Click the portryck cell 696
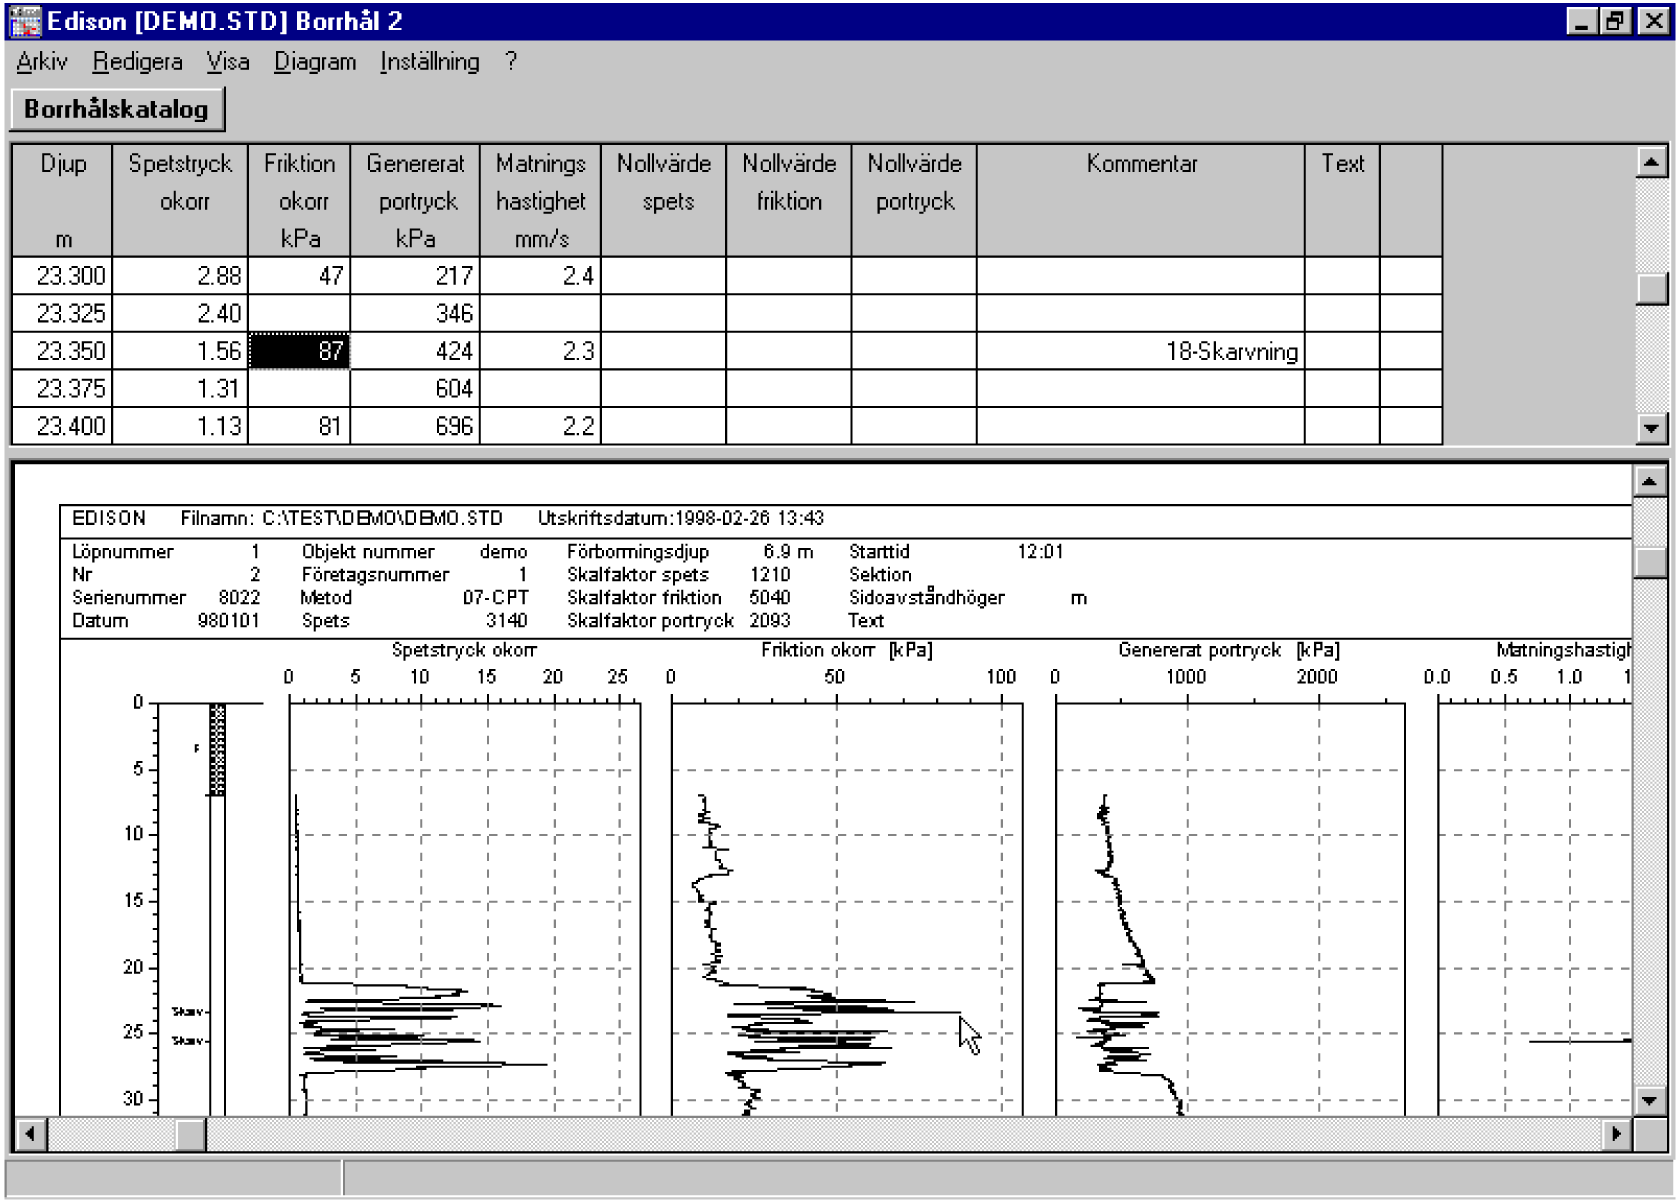 (415, 426)
